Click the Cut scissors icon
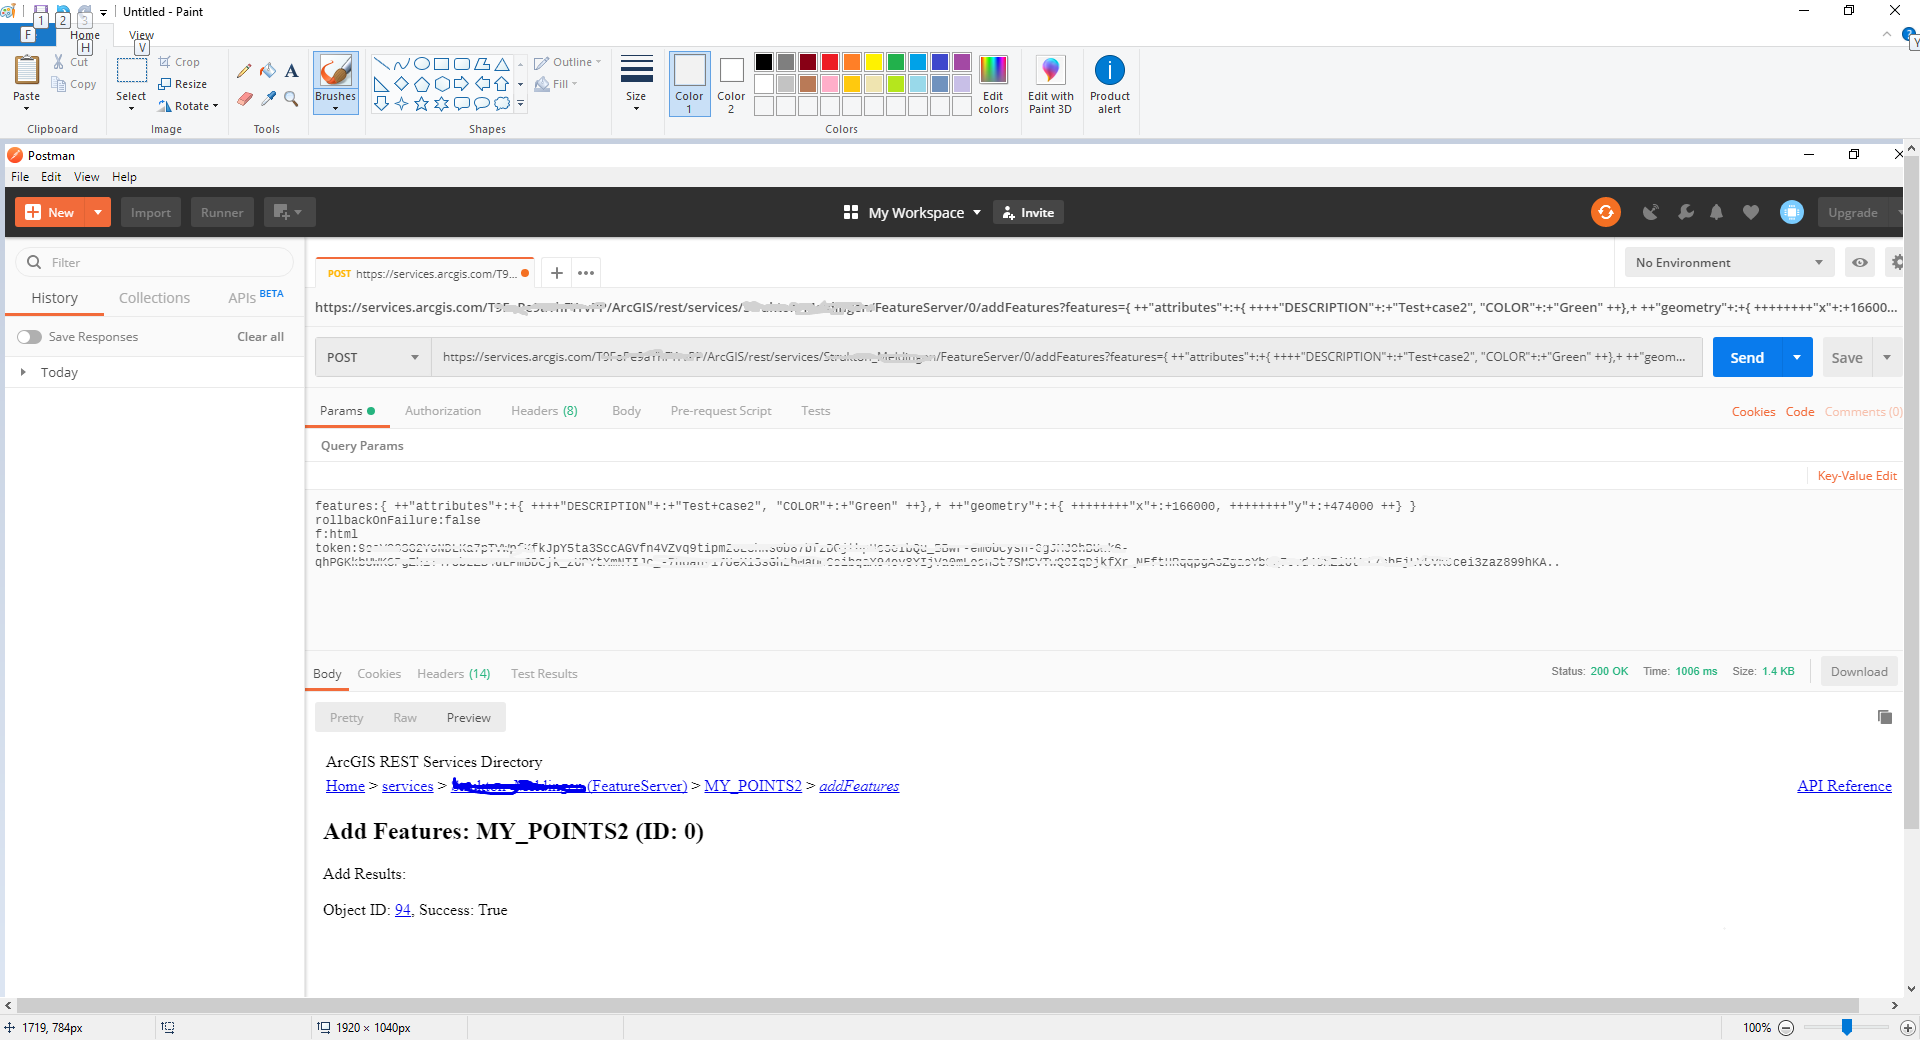Image resolution: width=1920 pixels, height=1040 pixels. pos(59,62)
